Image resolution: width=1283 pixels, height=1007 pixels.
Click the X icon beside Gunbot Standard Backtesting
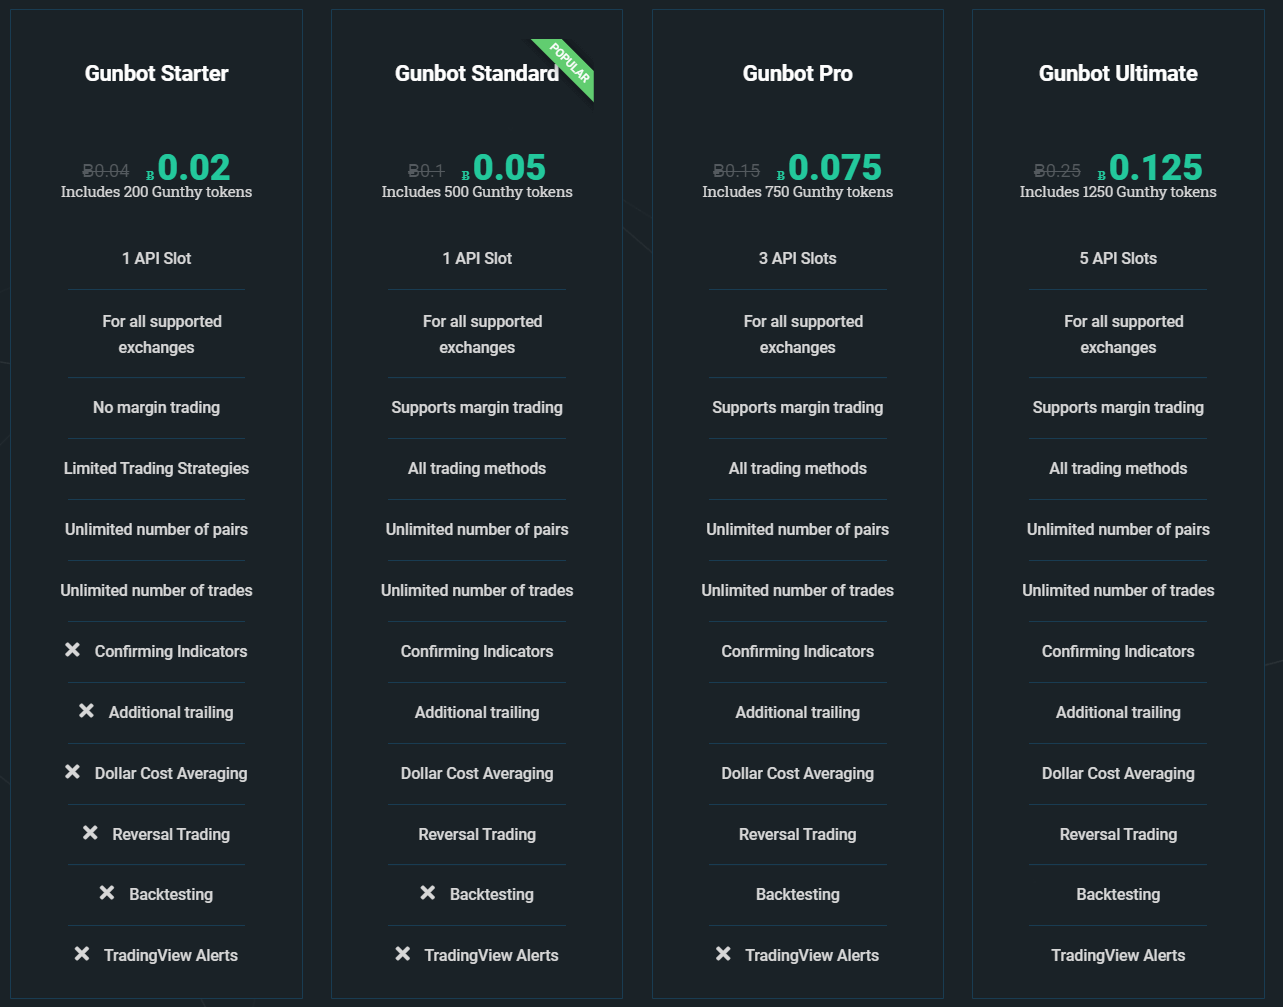[427, 893]
